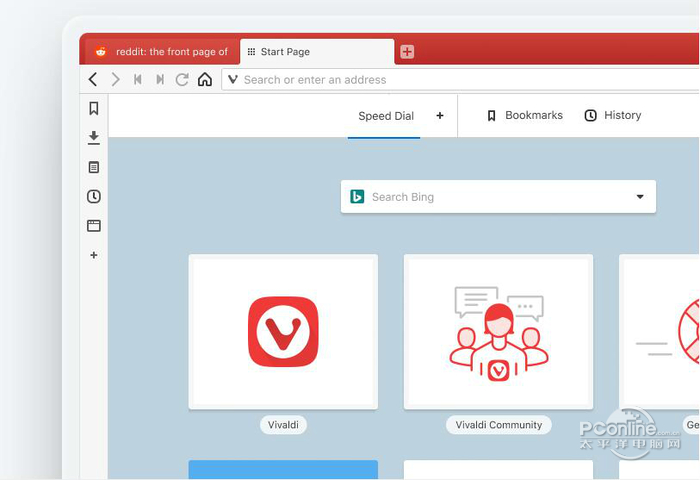
Task: Open History on the start page
Action: tap(612, 116)
